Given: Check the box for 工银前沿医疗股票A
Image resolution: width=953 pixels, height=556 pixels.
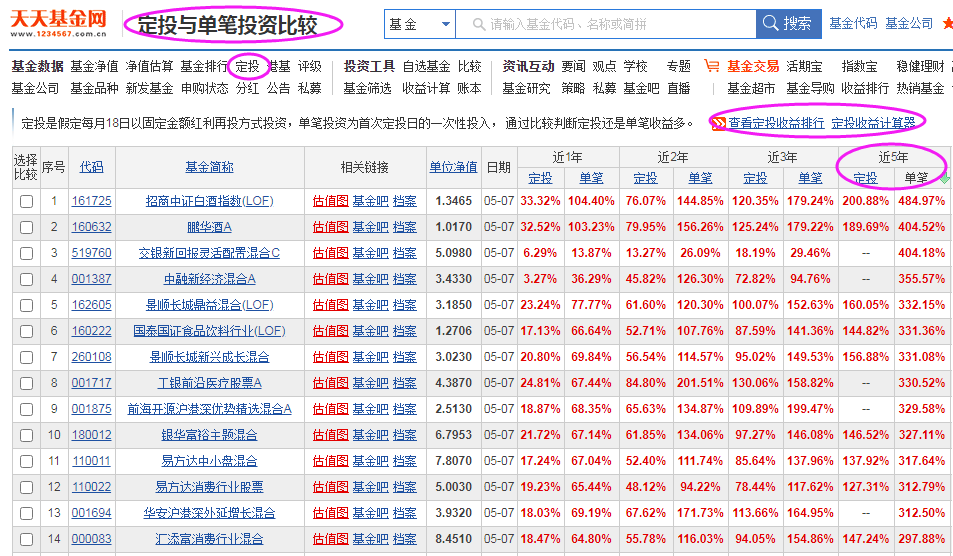Looking at the screenshot, I should [26, 383].
